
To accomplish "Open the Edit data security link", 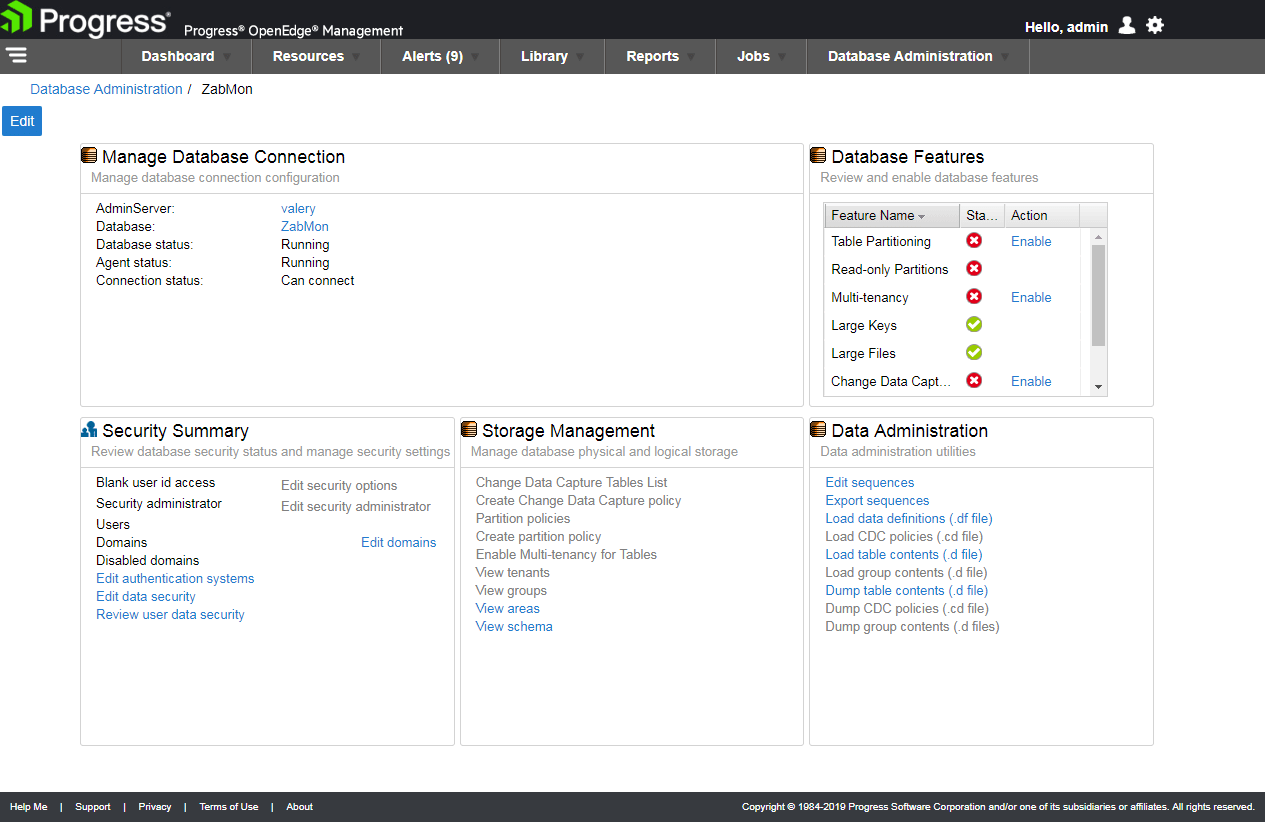I will click(x=146, y=596).
